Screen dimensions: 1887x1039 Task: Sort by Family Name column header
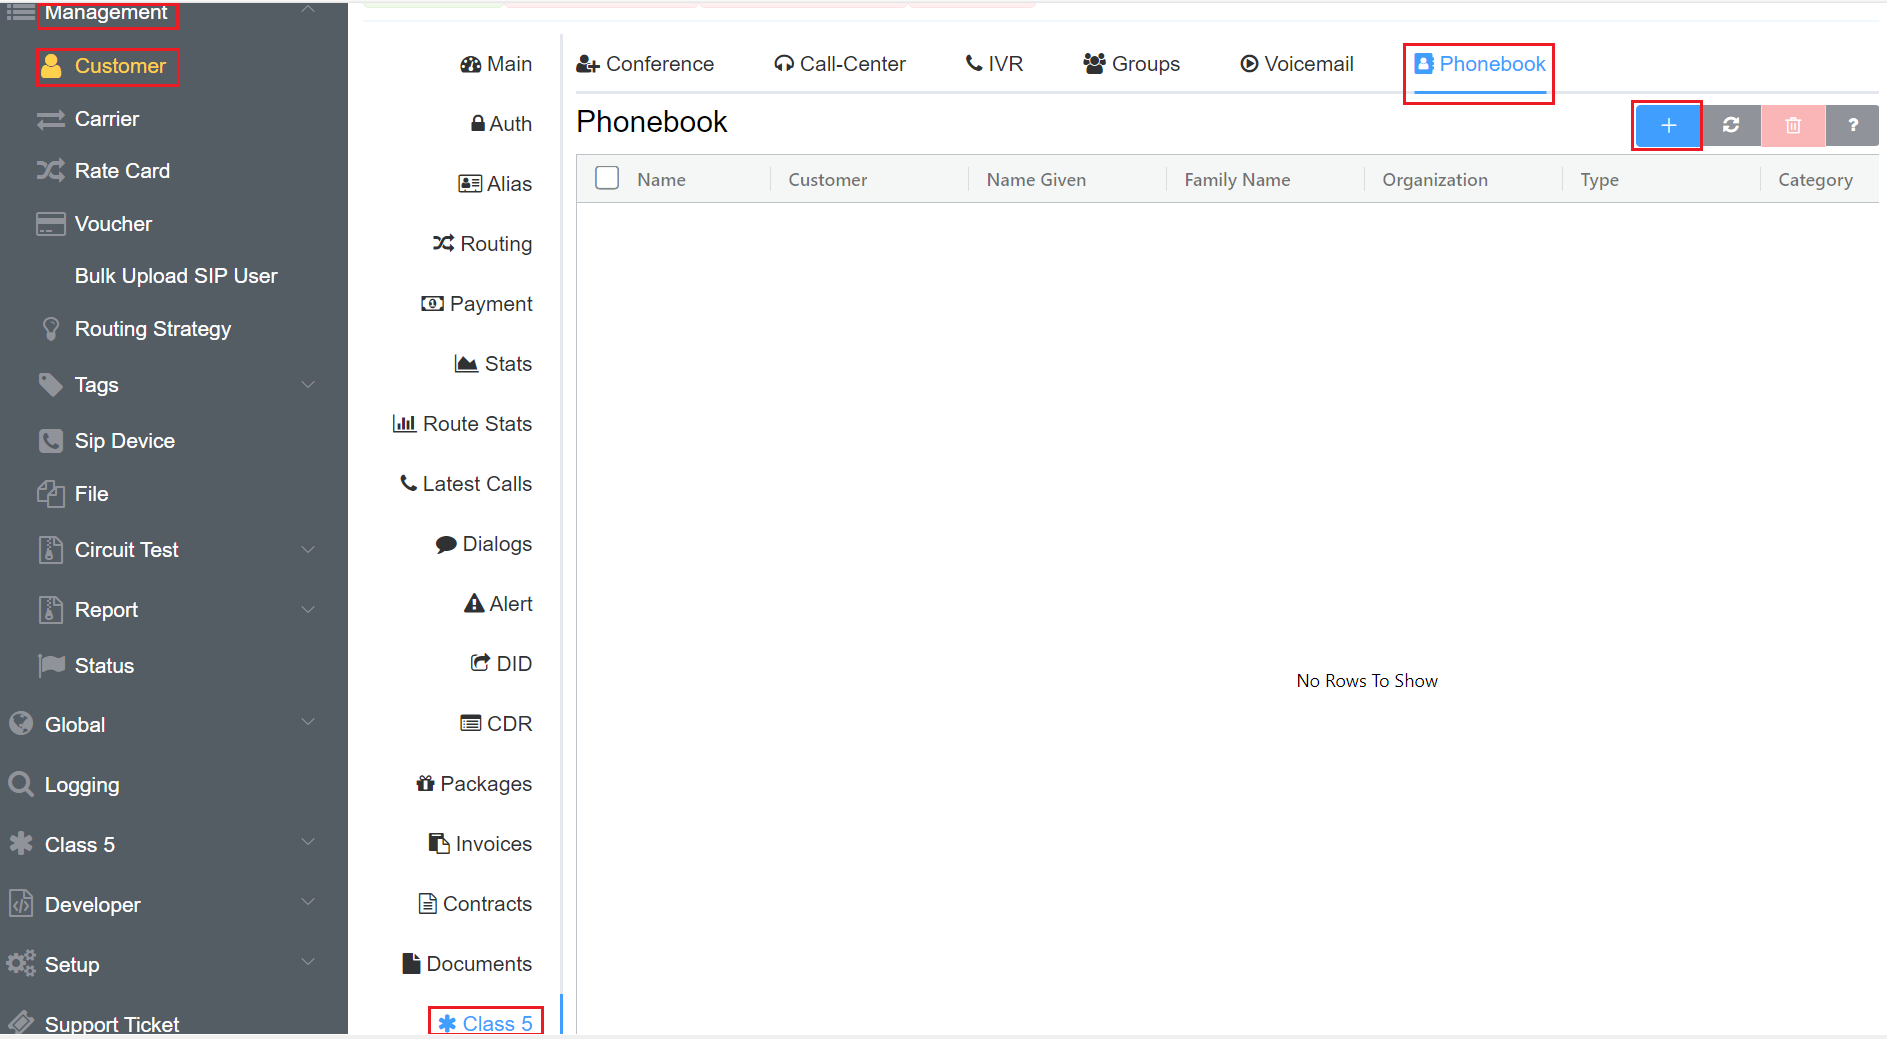pyautogui.click(x=1237, y=180)
